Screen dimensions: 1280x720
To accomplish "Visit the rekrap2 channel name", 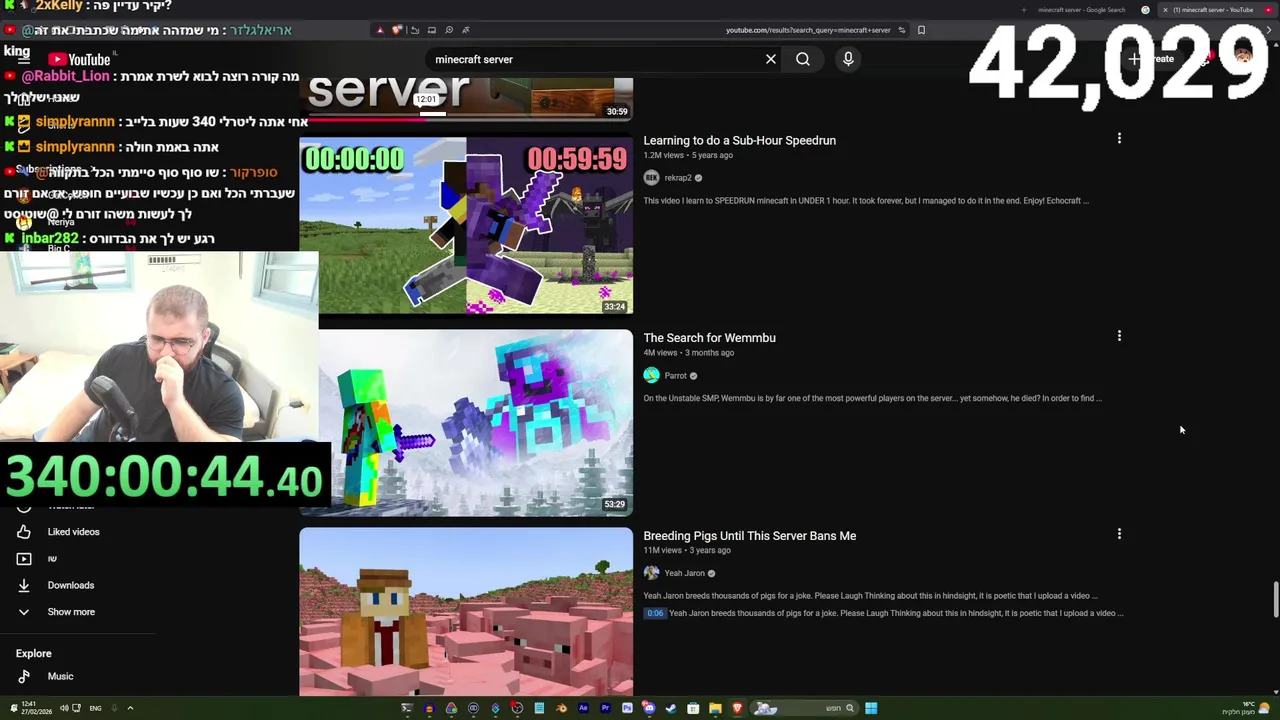I will pos(678,178).
